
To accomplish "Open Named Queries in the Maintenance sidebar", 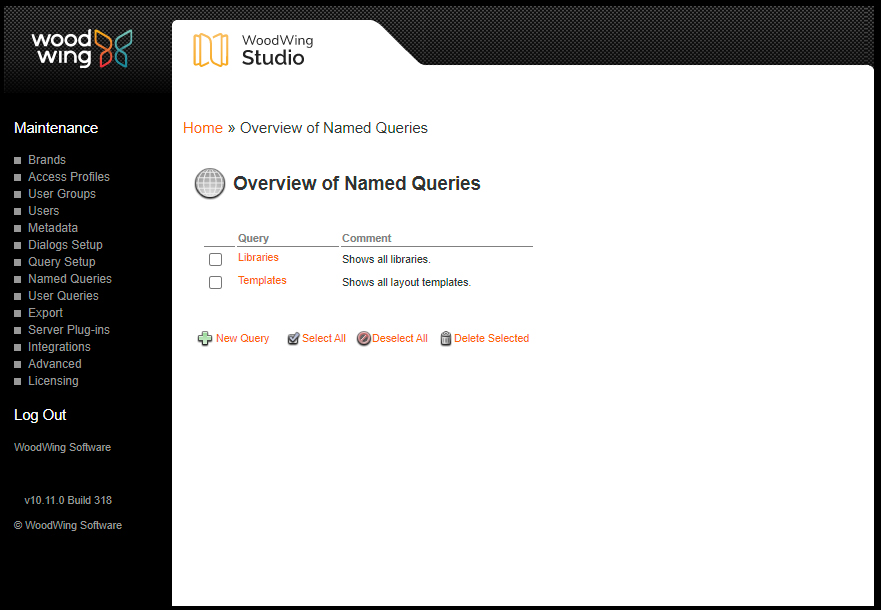I will click(x=69, y=278).
